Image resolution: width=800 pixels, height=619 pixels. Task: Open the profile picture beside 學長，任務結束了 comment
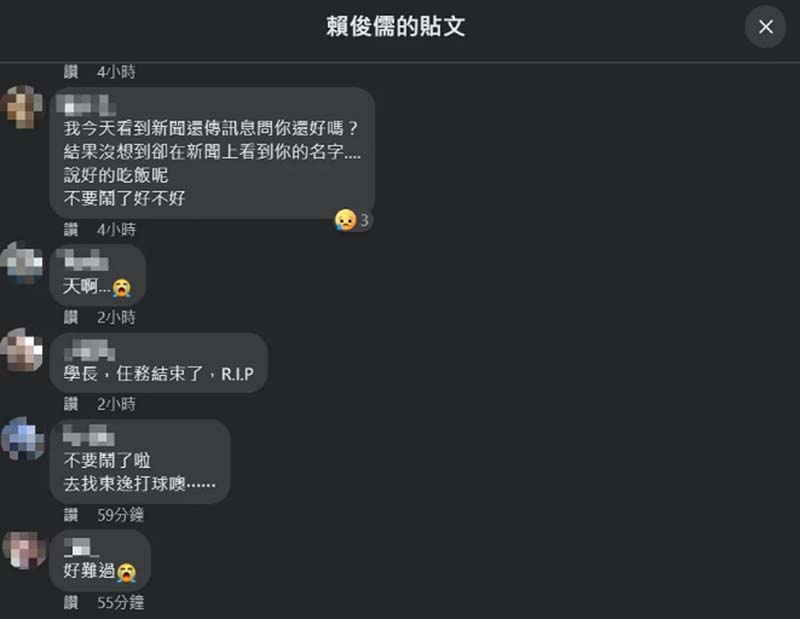pos(21,350)
